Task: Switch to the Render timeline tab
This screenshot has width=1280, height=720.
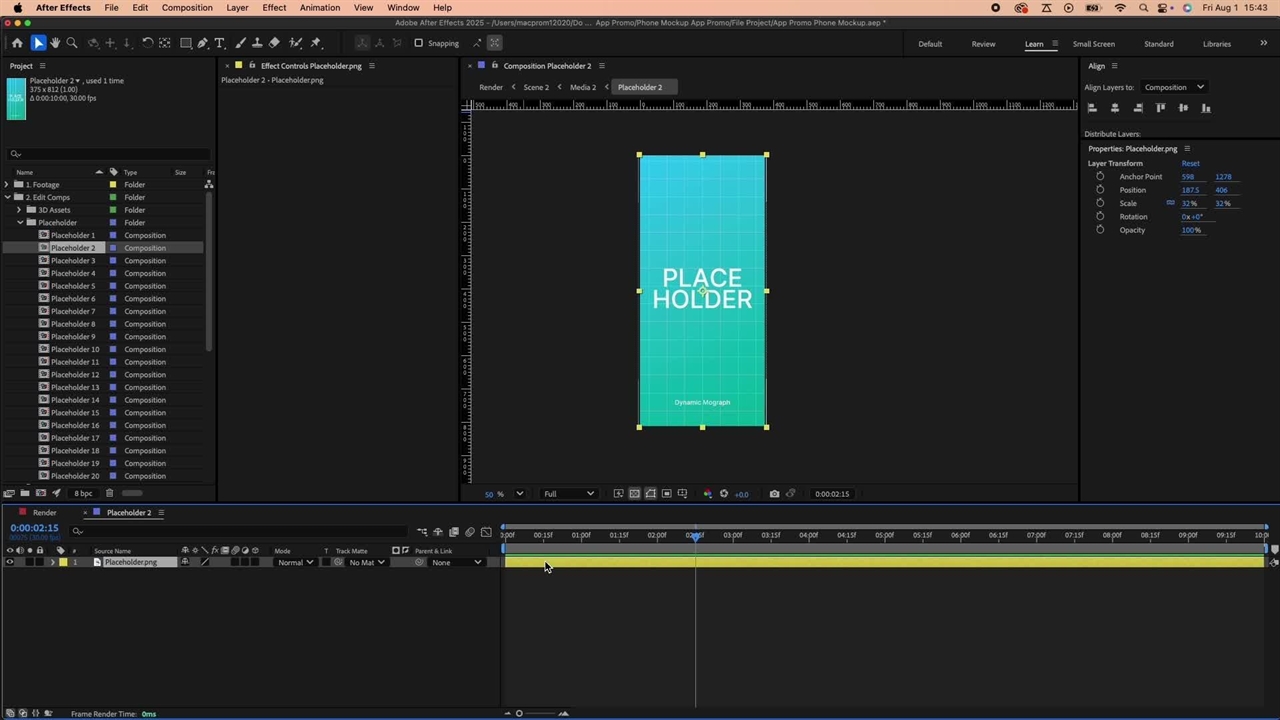Action: tap(44, 513)
